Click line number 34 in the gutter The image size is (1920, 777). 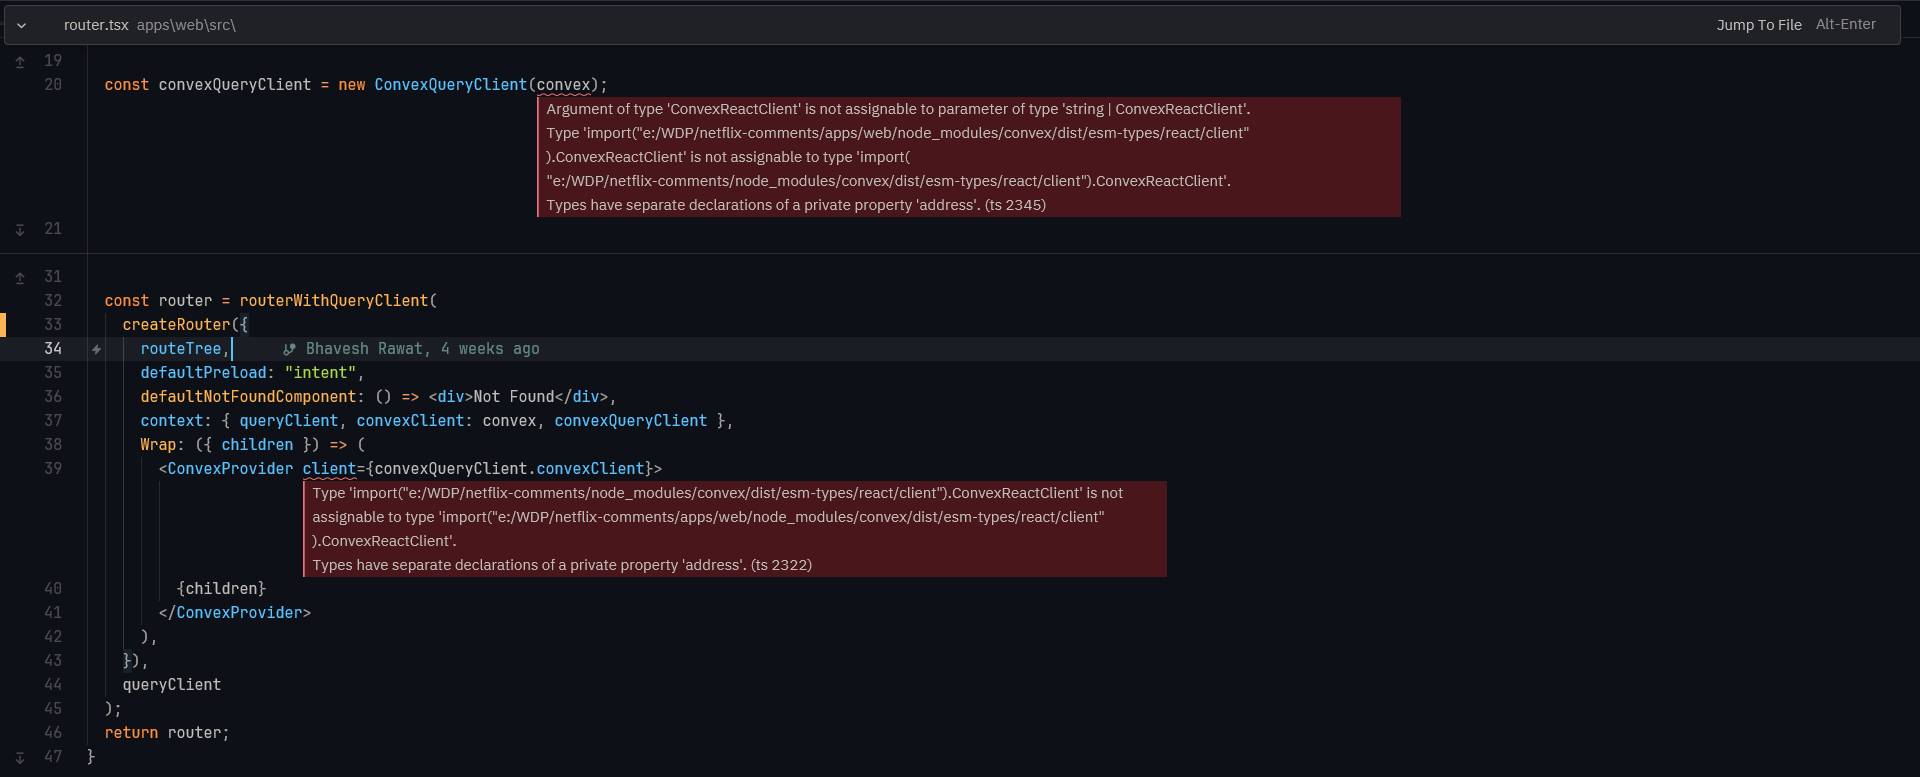point(53,349)
